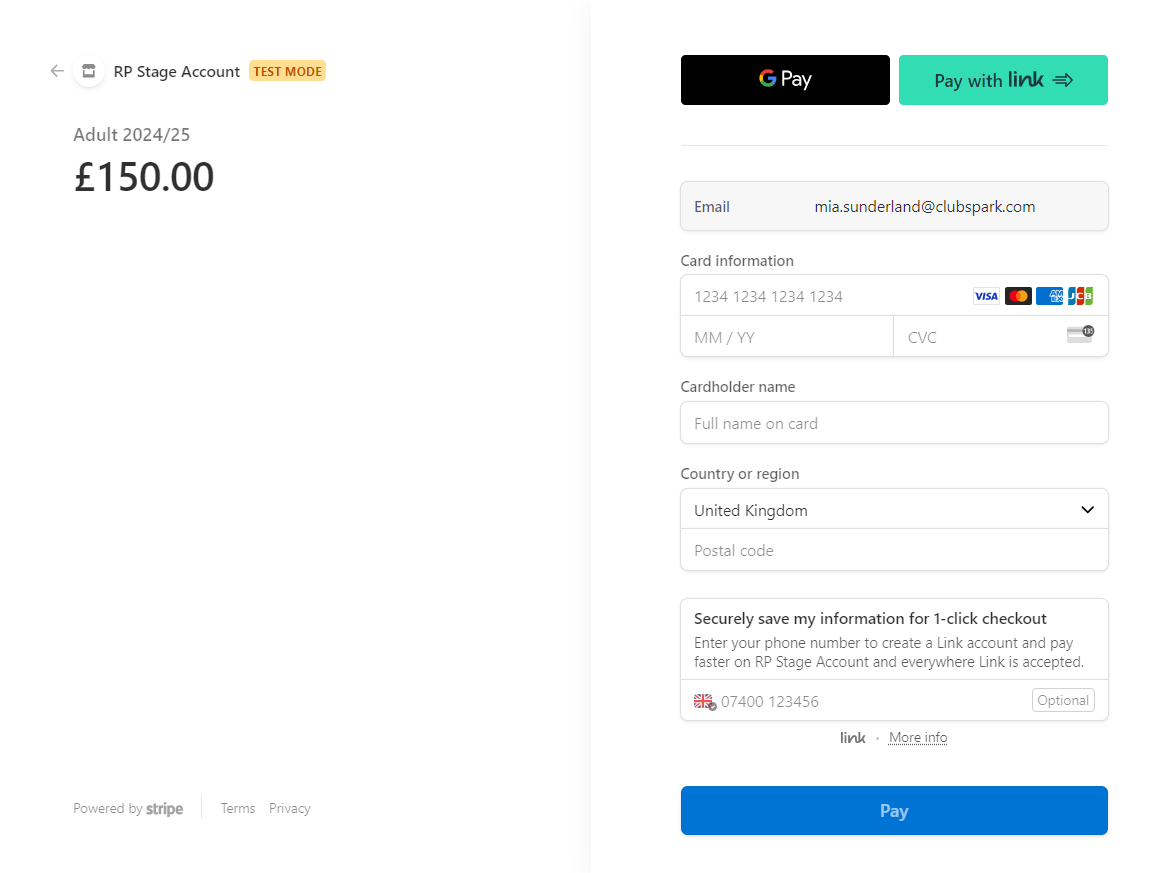Pay using the Google Pay button

785,80
